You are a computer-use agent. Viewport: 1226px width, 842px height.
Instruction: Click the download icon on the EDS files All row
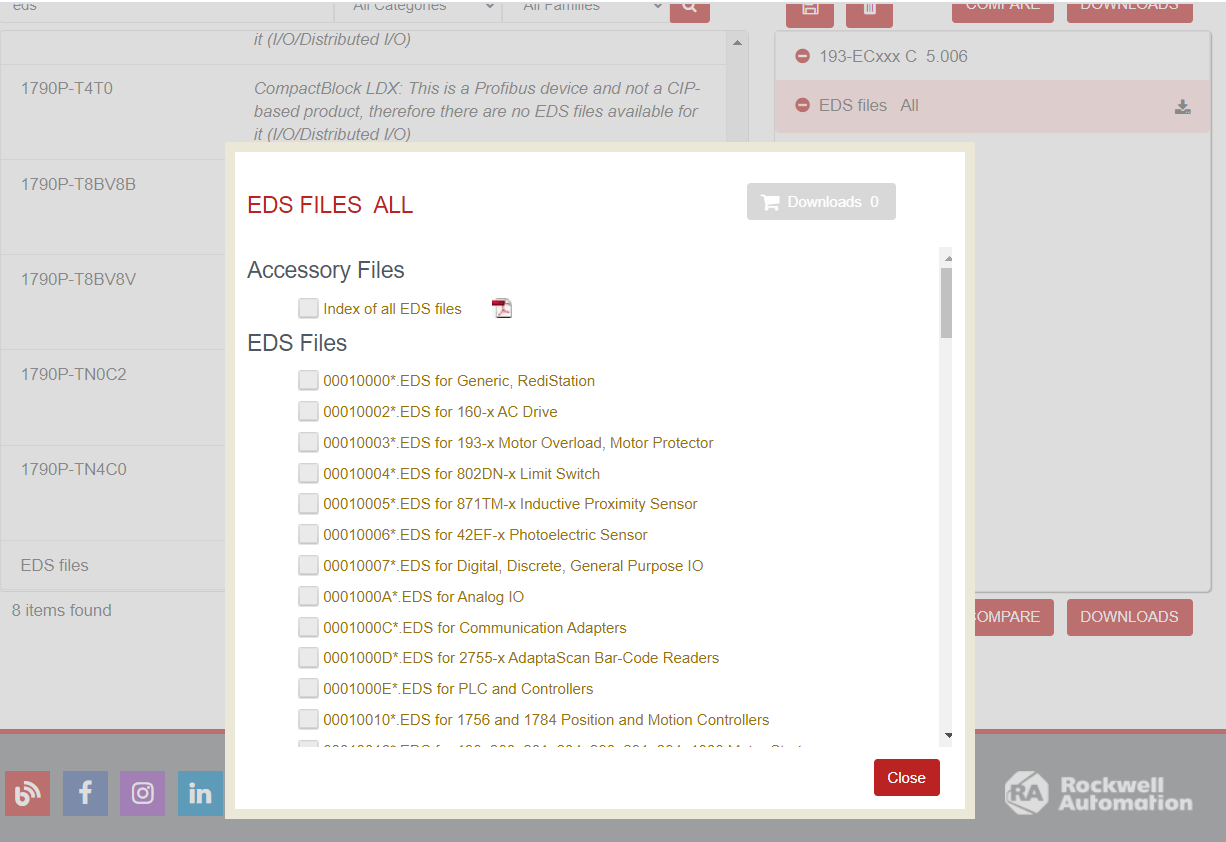1182,106
